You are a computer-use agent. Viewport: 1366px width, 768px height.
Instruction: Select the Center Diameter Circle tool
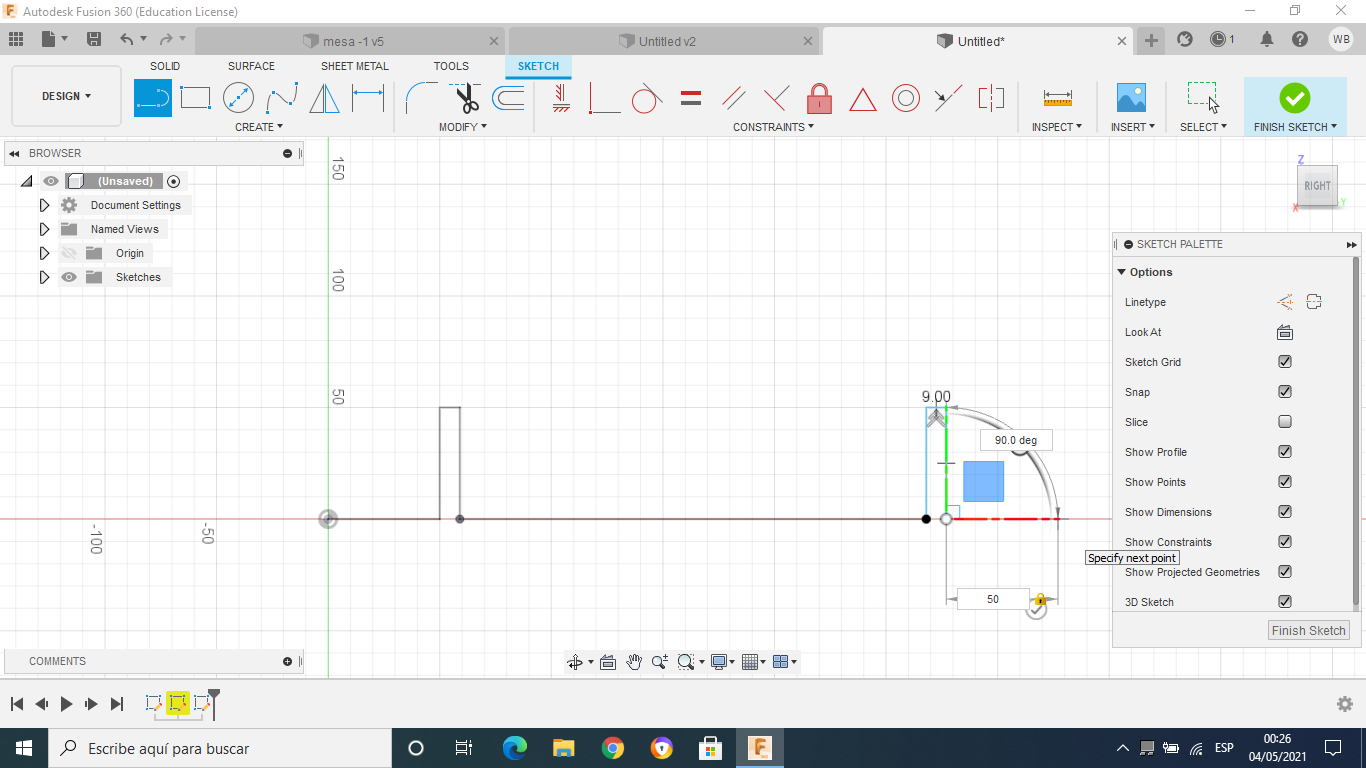pyautogui.click(x=238, y=98)
